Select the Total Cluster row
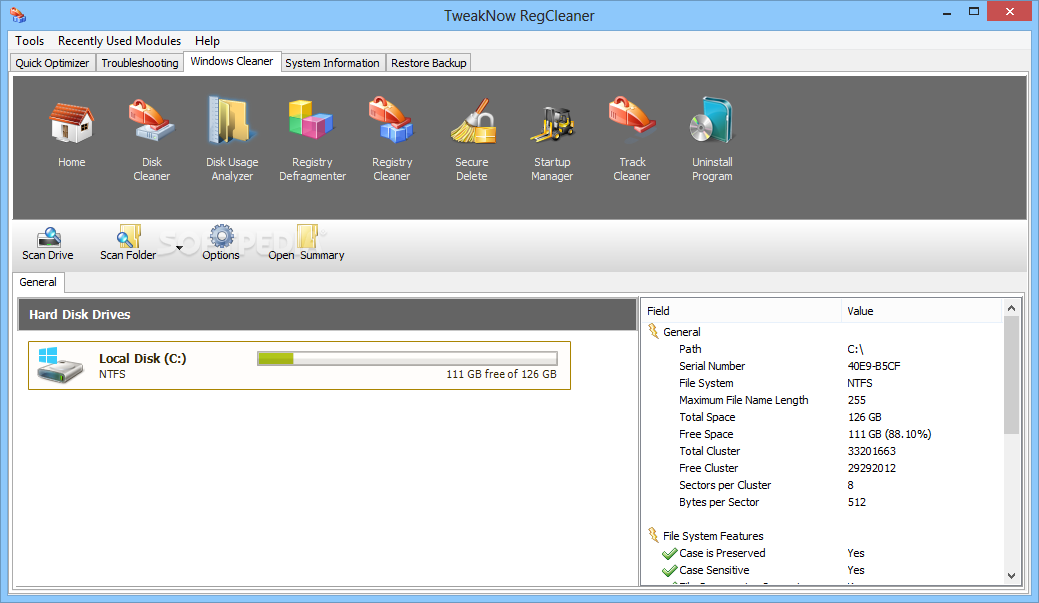 822,451
